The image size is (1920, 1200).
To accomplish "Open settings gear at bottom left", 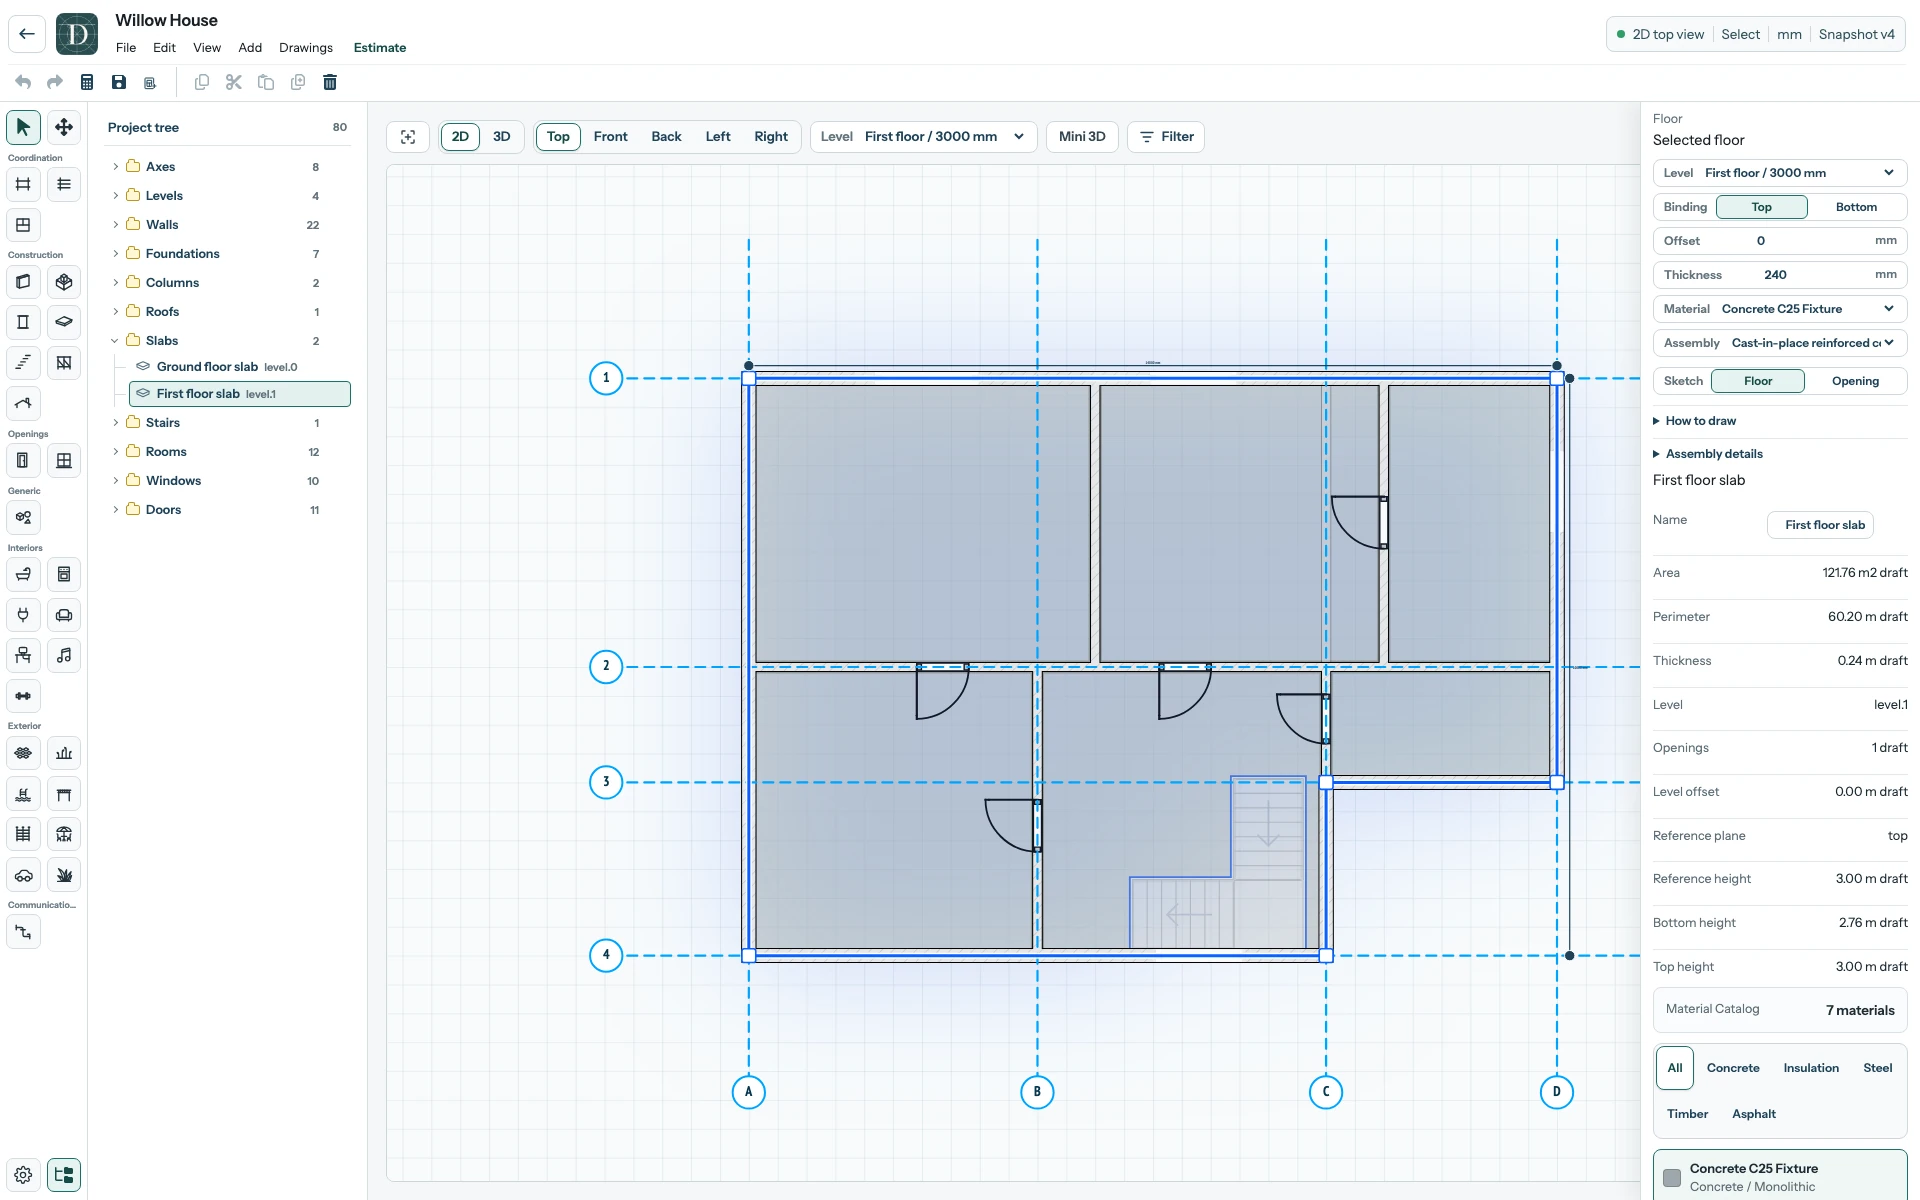I will click(x=23, y=1175).
